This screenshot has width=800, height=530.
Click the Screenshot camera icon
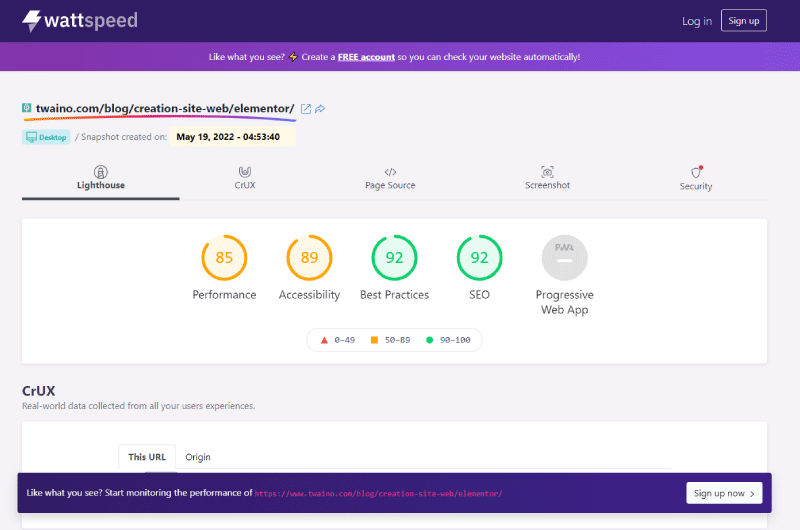(547, 172)
